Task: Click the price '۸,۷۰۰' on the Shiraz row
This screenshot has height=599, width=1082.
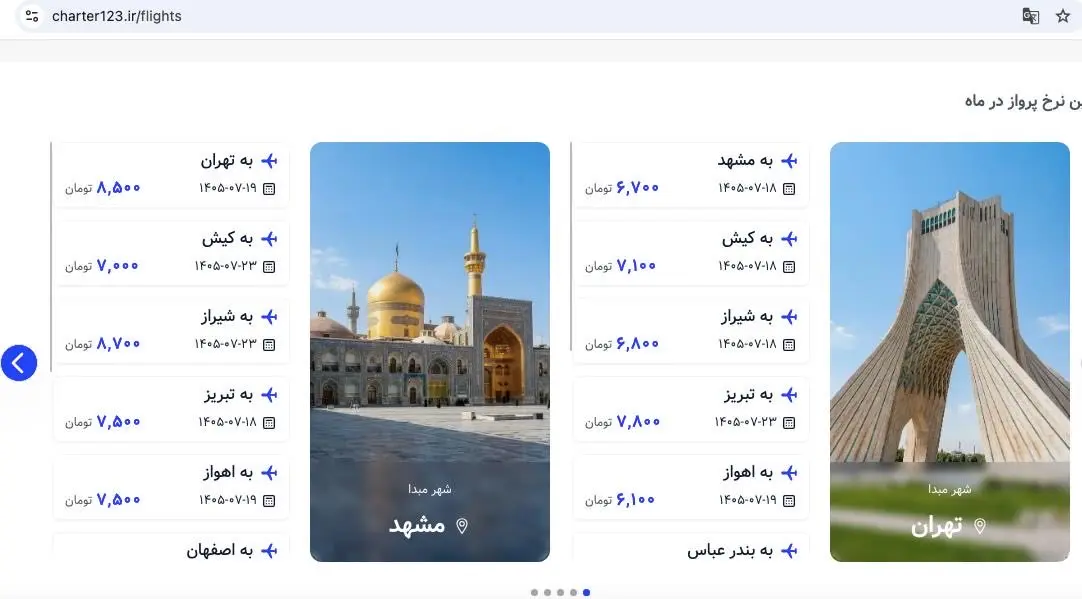Action: click(x=119, y=344)
